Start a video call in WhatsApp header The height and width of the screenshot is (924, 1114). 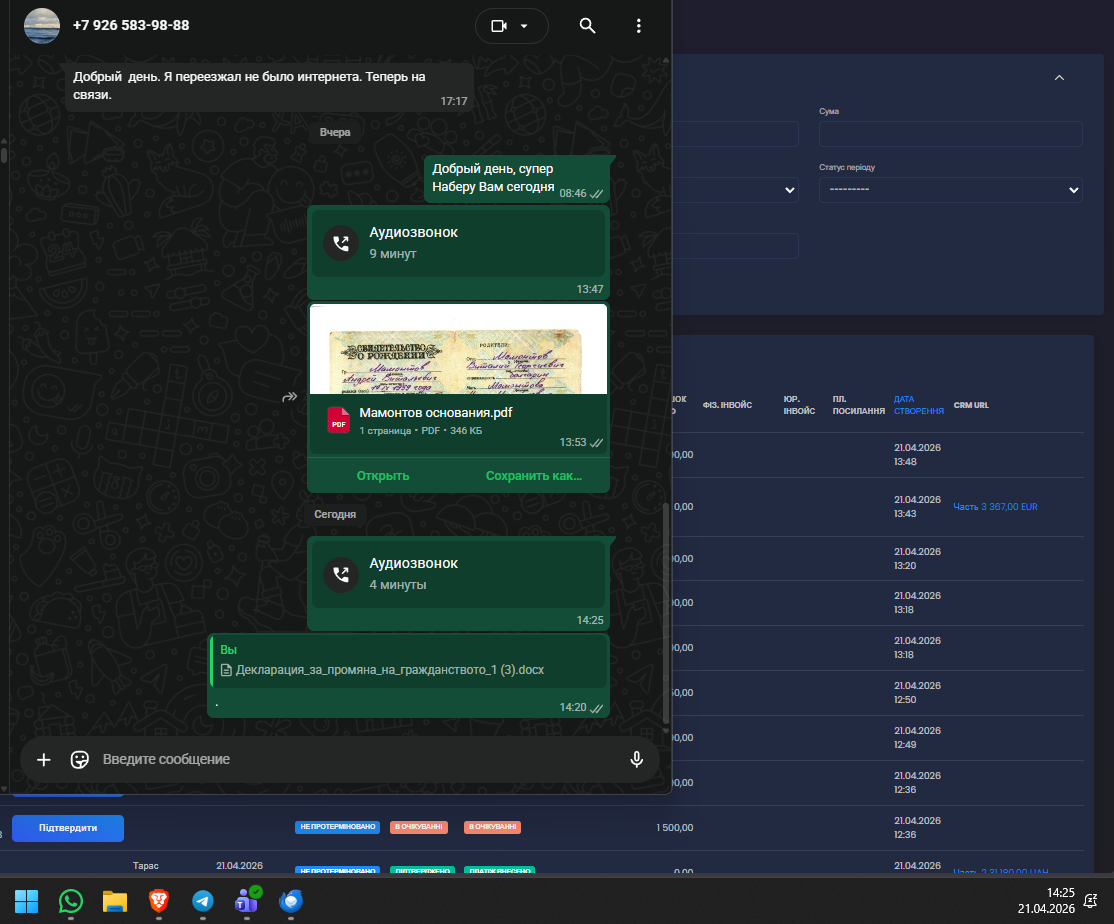point(499,26)
